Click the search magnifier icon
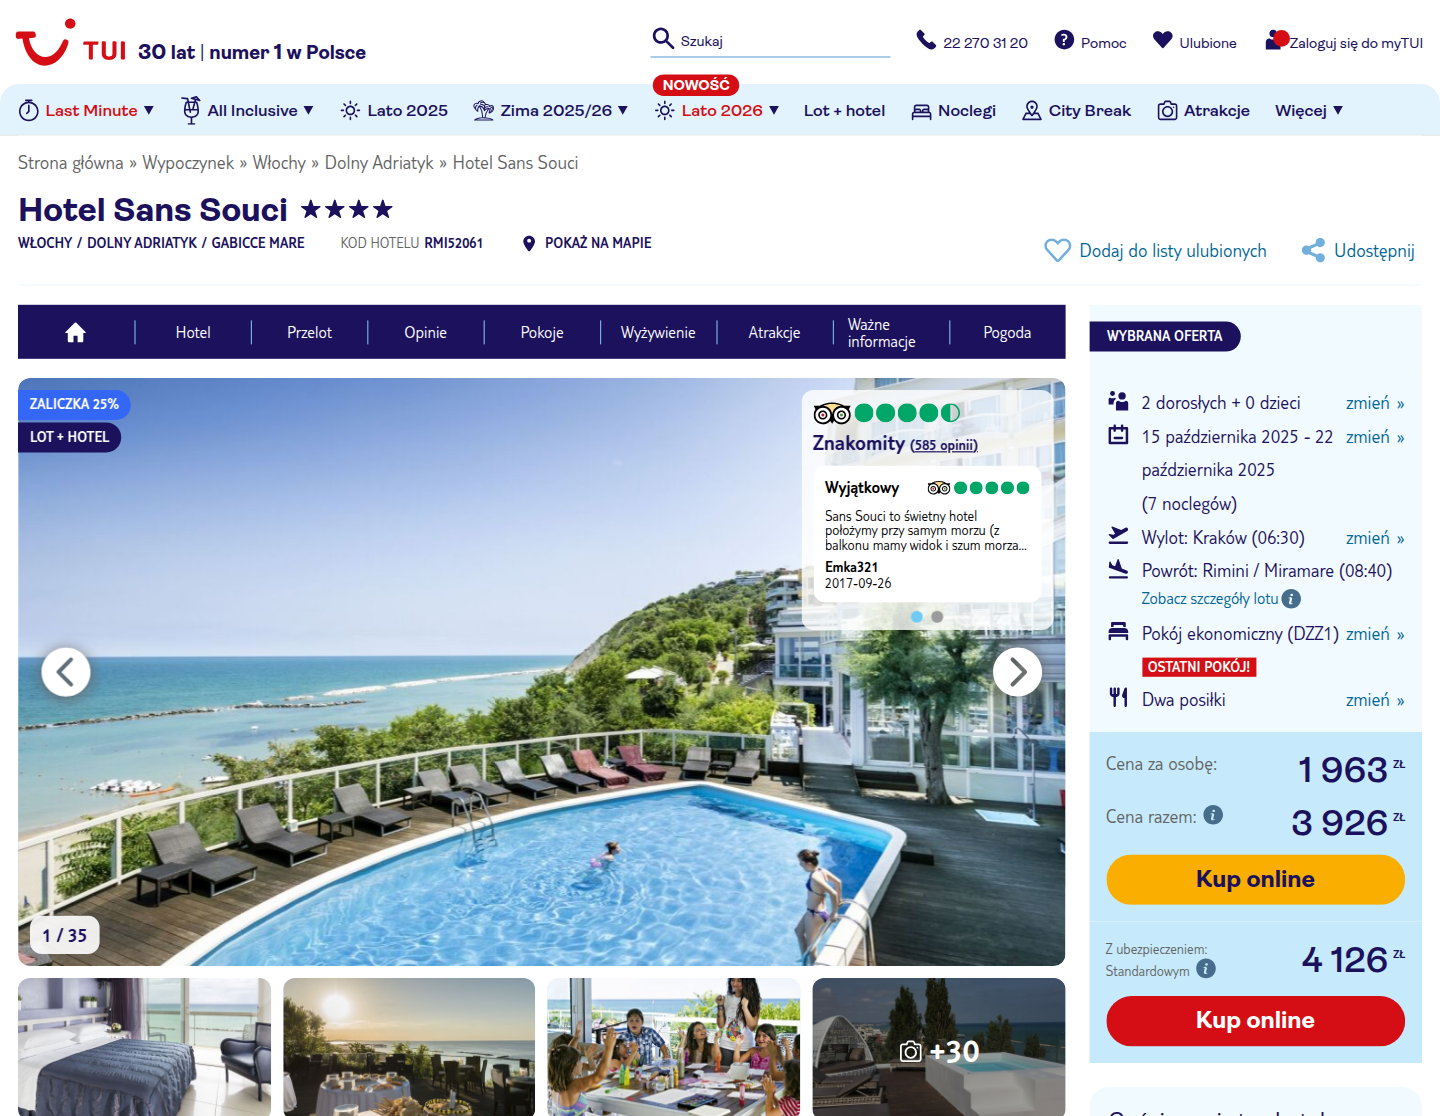 (663, 39)
